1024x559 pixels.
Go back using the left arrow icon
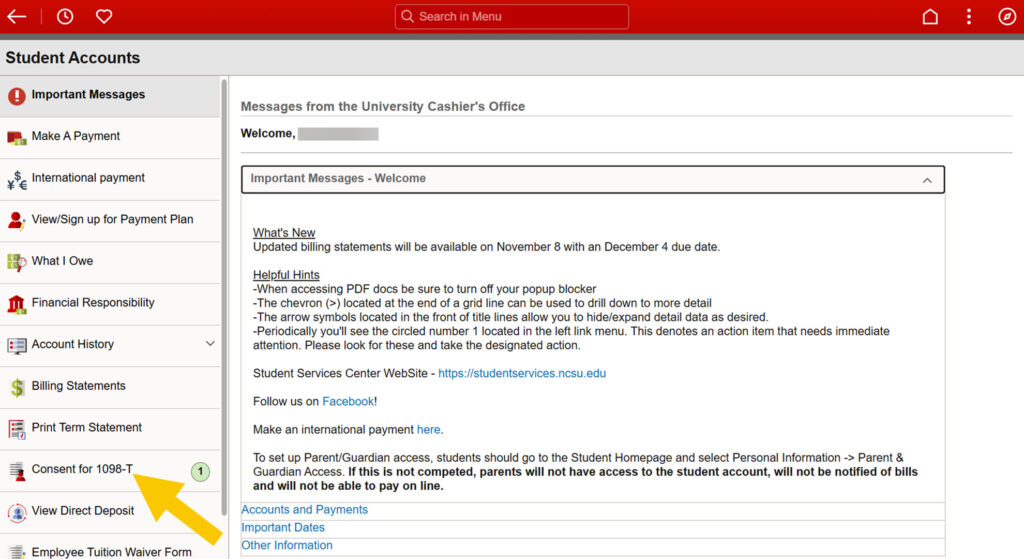[16, 16]
